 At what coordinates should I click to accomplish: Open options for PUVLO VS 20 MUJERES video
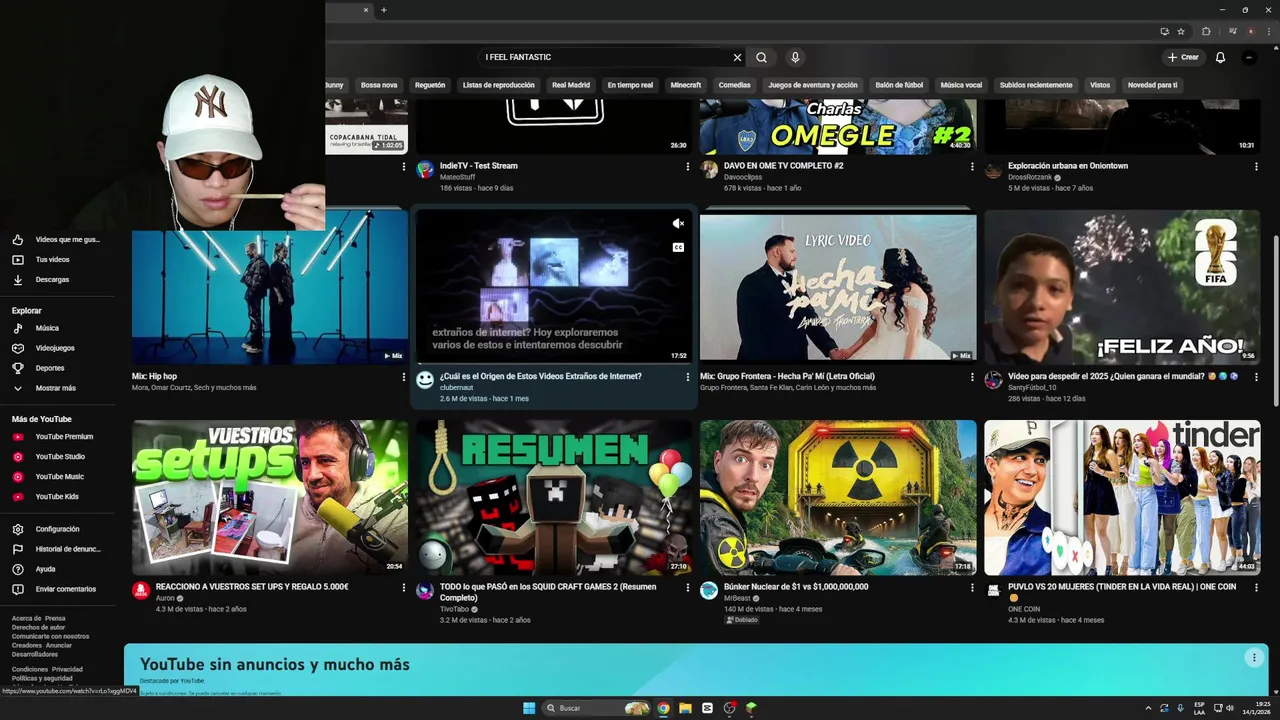click(1256, 588)
